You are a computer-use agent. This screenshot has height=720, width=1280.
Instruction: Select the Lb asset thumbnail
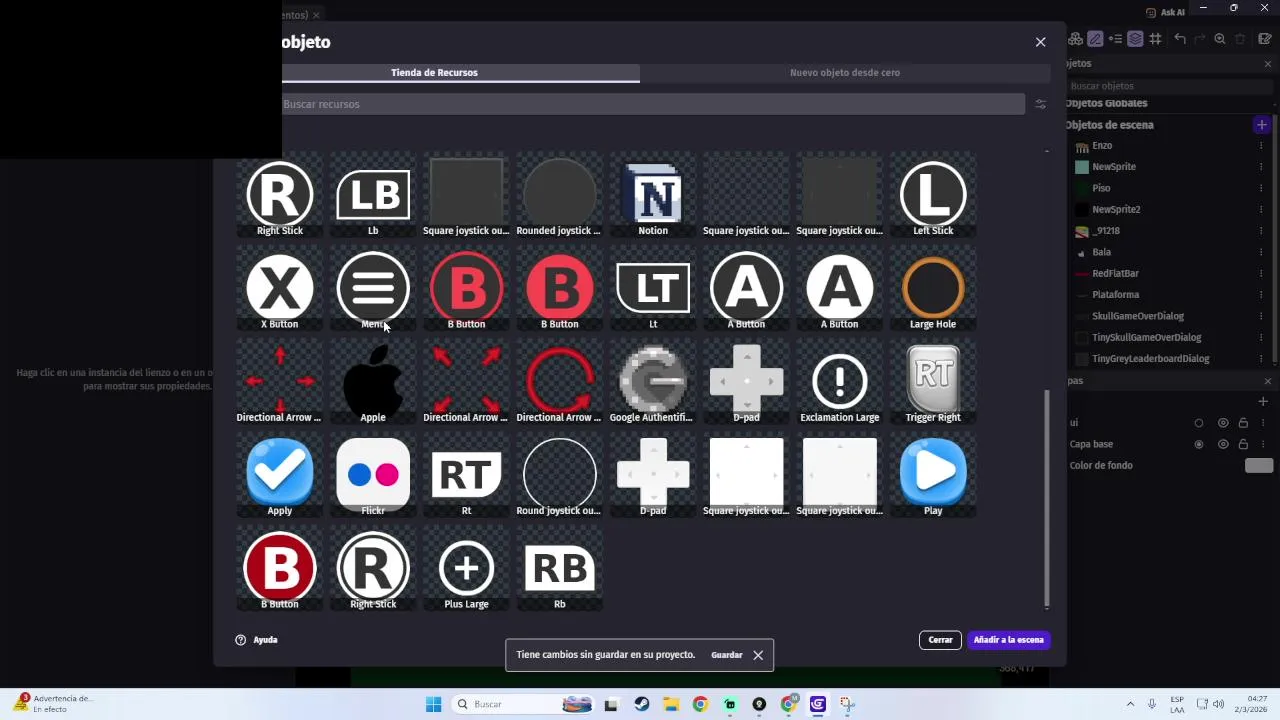coord(373,195)
